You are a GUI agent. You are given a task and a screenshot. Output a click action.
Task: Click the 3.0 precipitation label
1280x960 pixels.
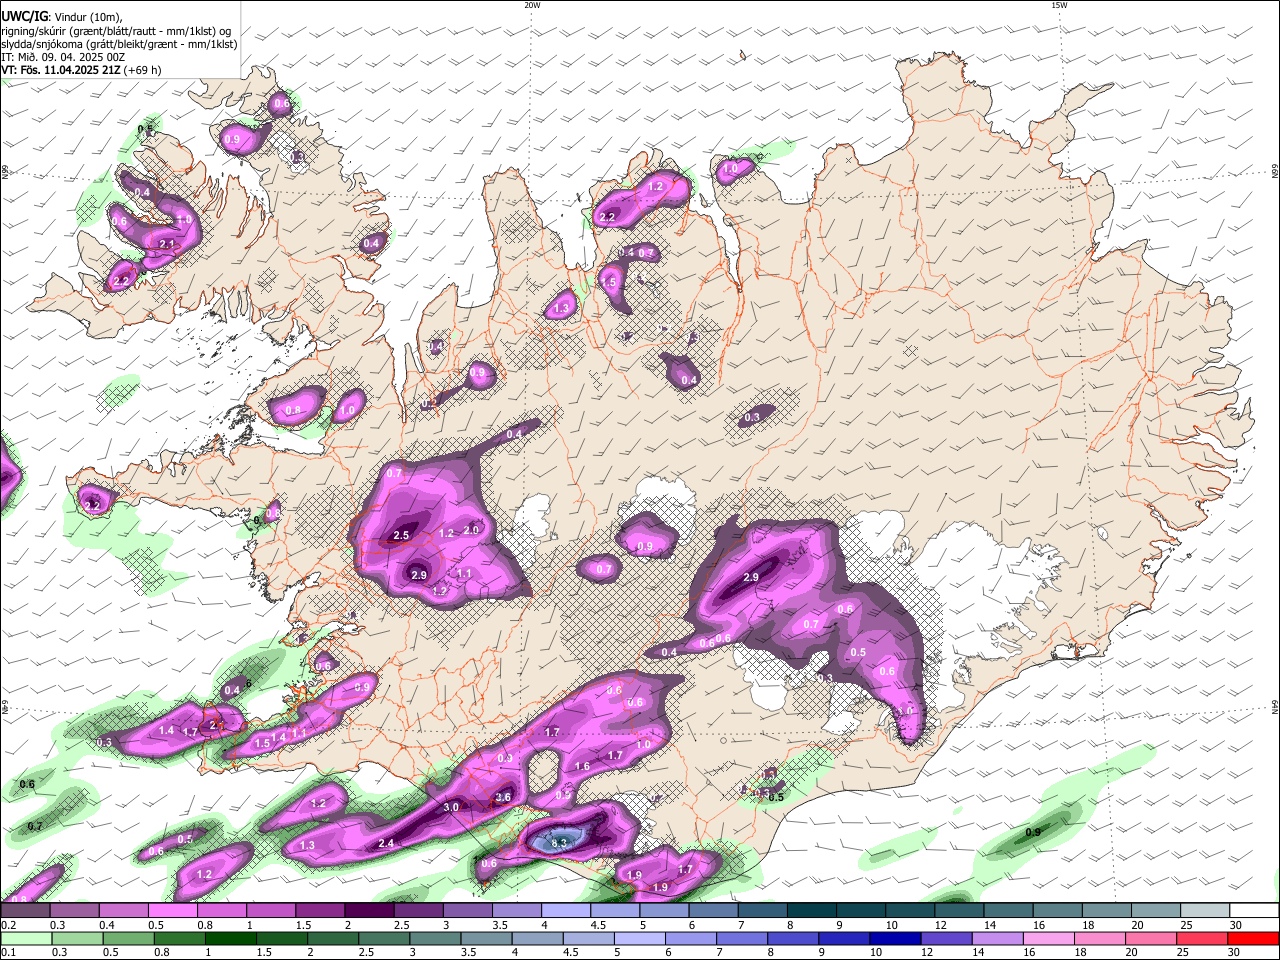click(451, 807)
